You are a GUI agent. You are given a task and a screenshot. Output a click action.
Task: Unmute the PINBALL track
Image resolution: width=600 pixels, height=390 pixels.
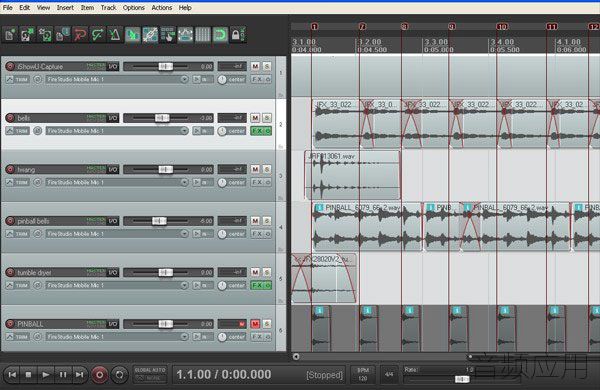(255, 324)
